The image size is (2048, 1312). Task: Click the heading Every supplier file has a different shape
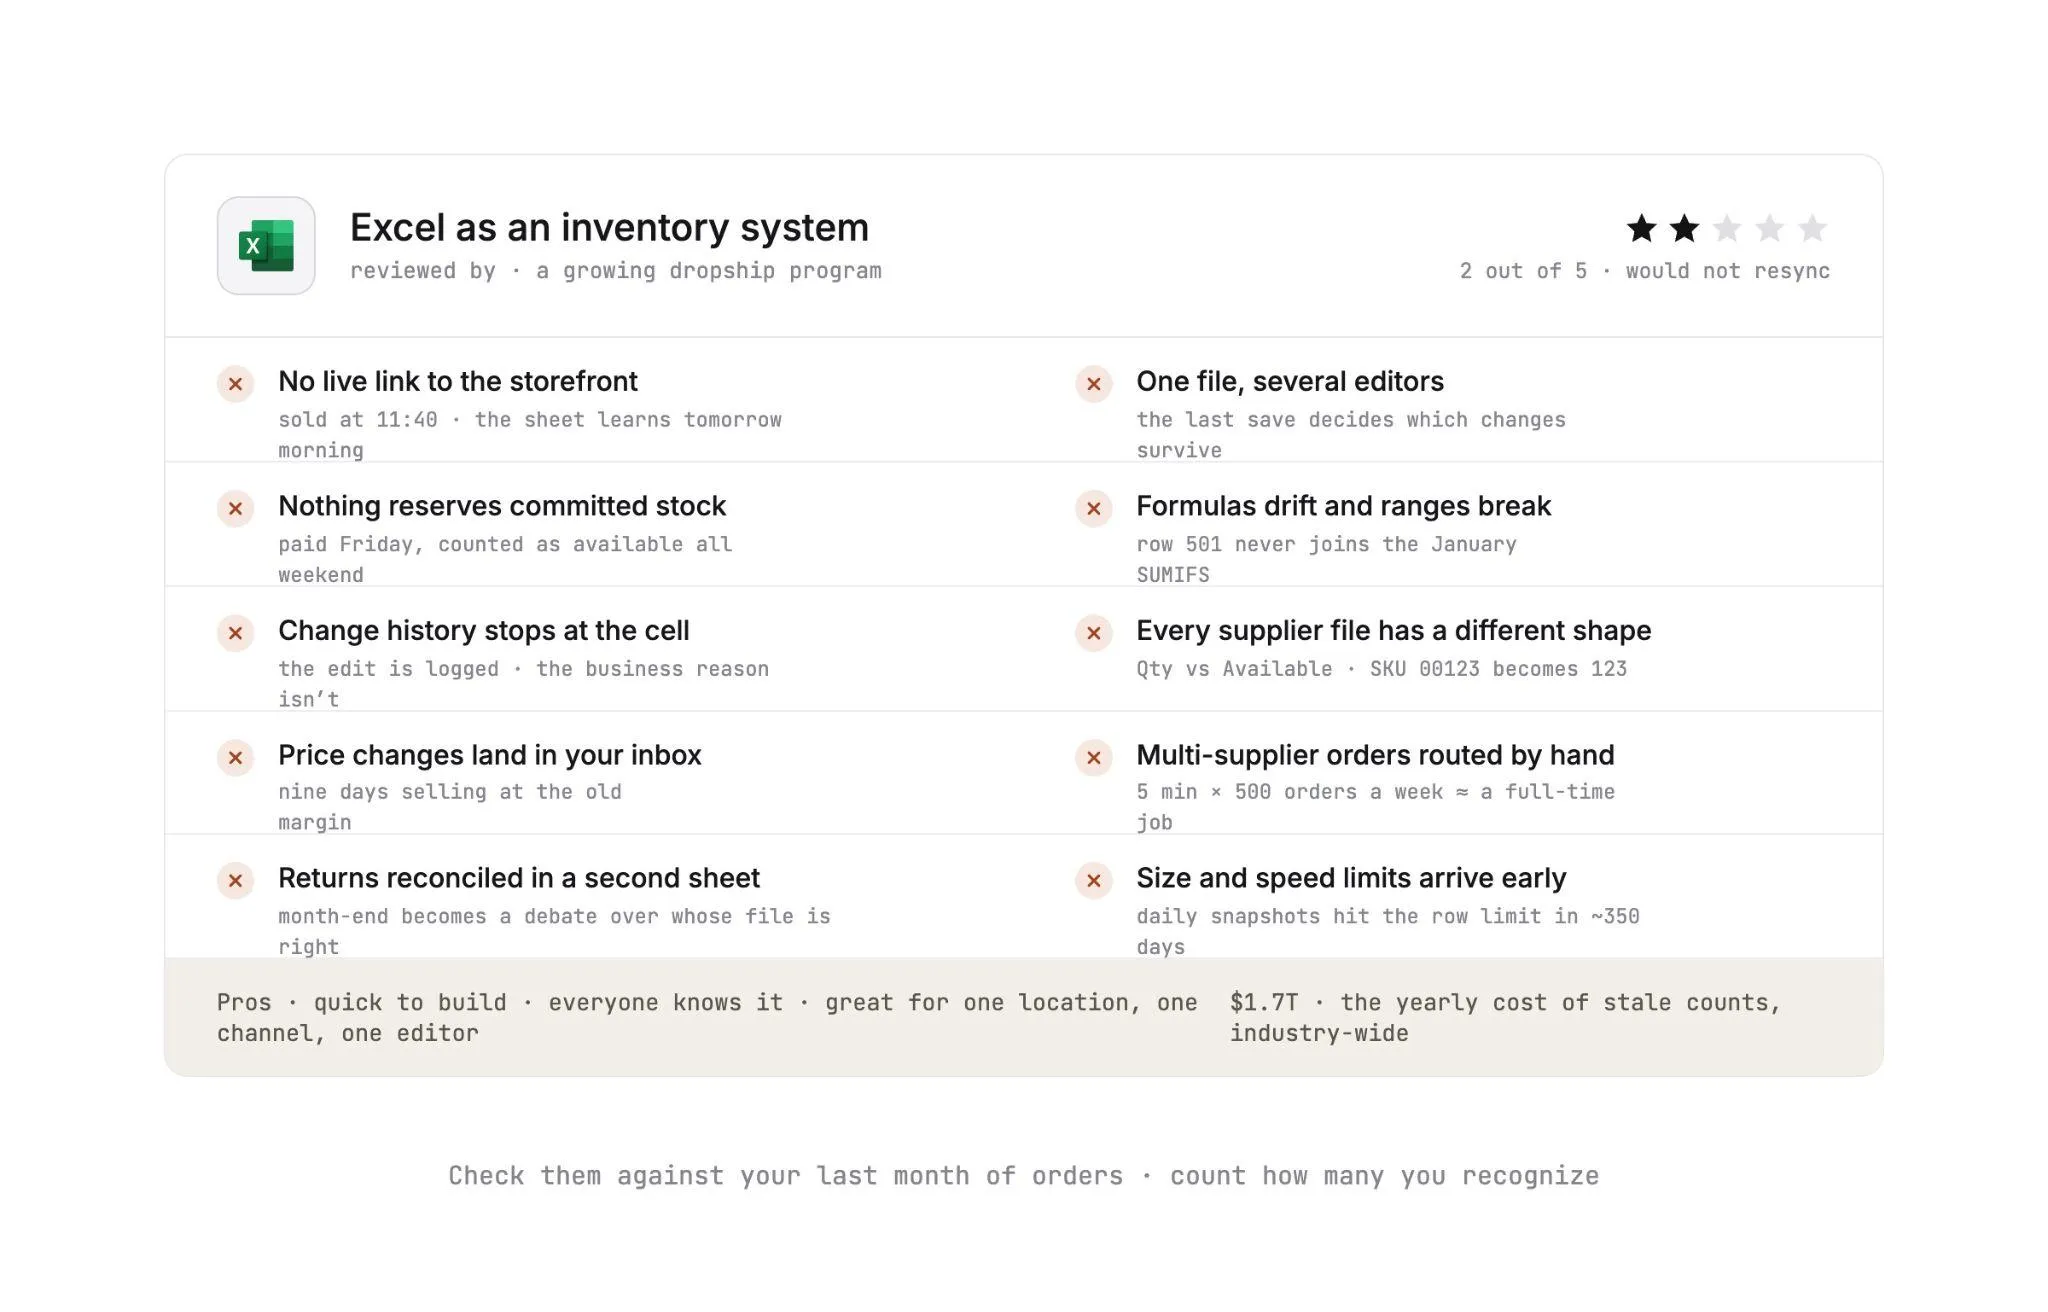1393,631
